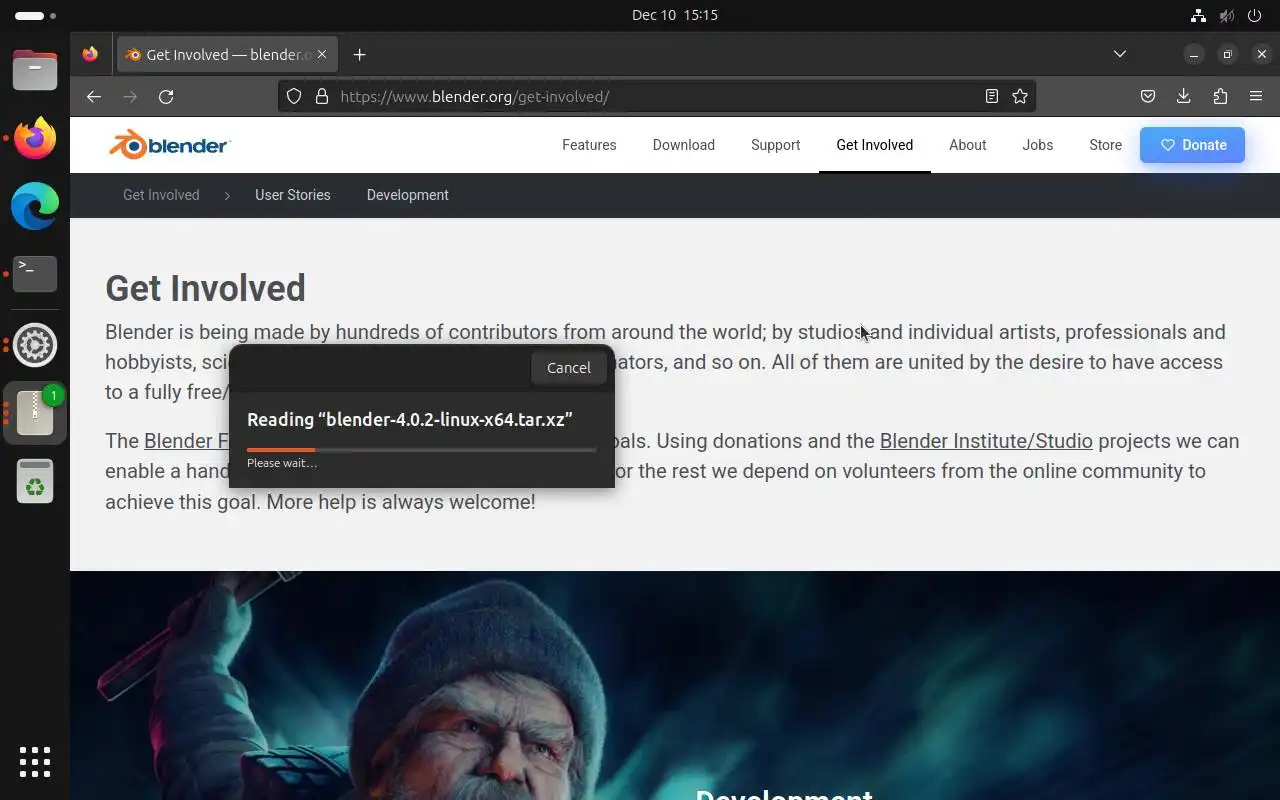1280x800 pixels.
Task: Open the Trash in the dock
Action: tap(35, 481)
